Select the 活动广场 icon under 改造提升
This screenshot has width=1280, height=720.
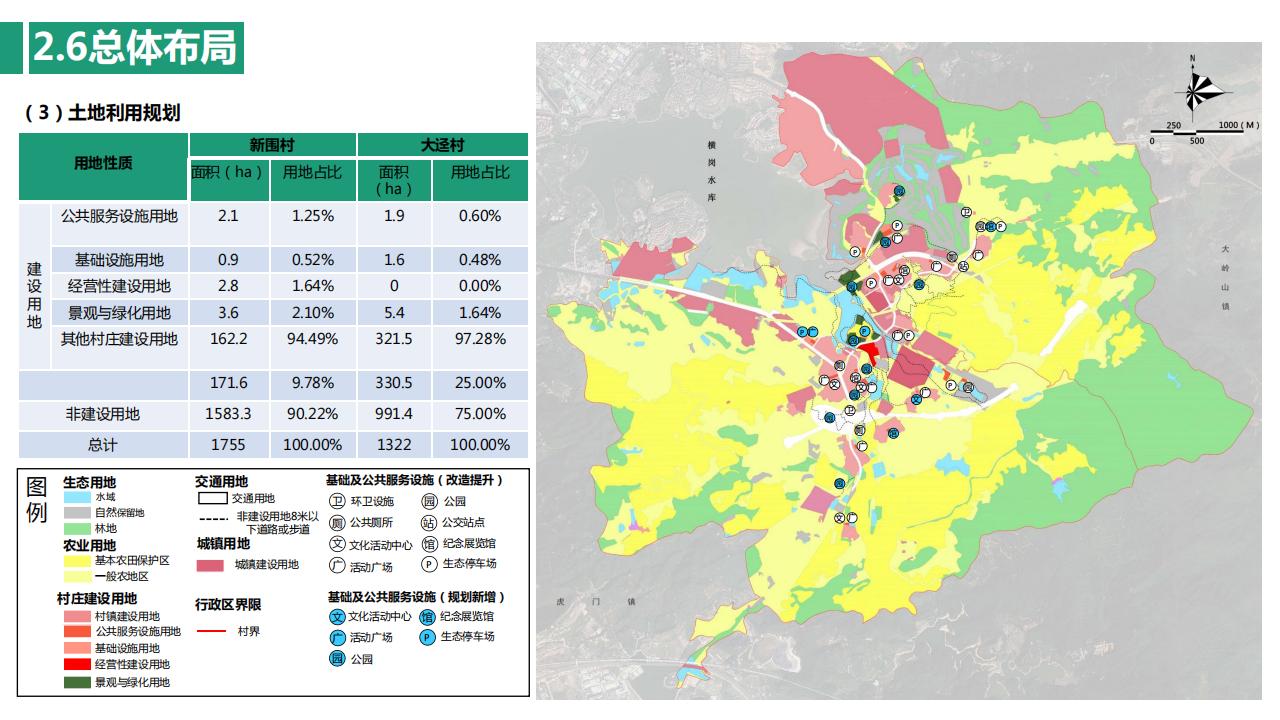click(337, 567)
